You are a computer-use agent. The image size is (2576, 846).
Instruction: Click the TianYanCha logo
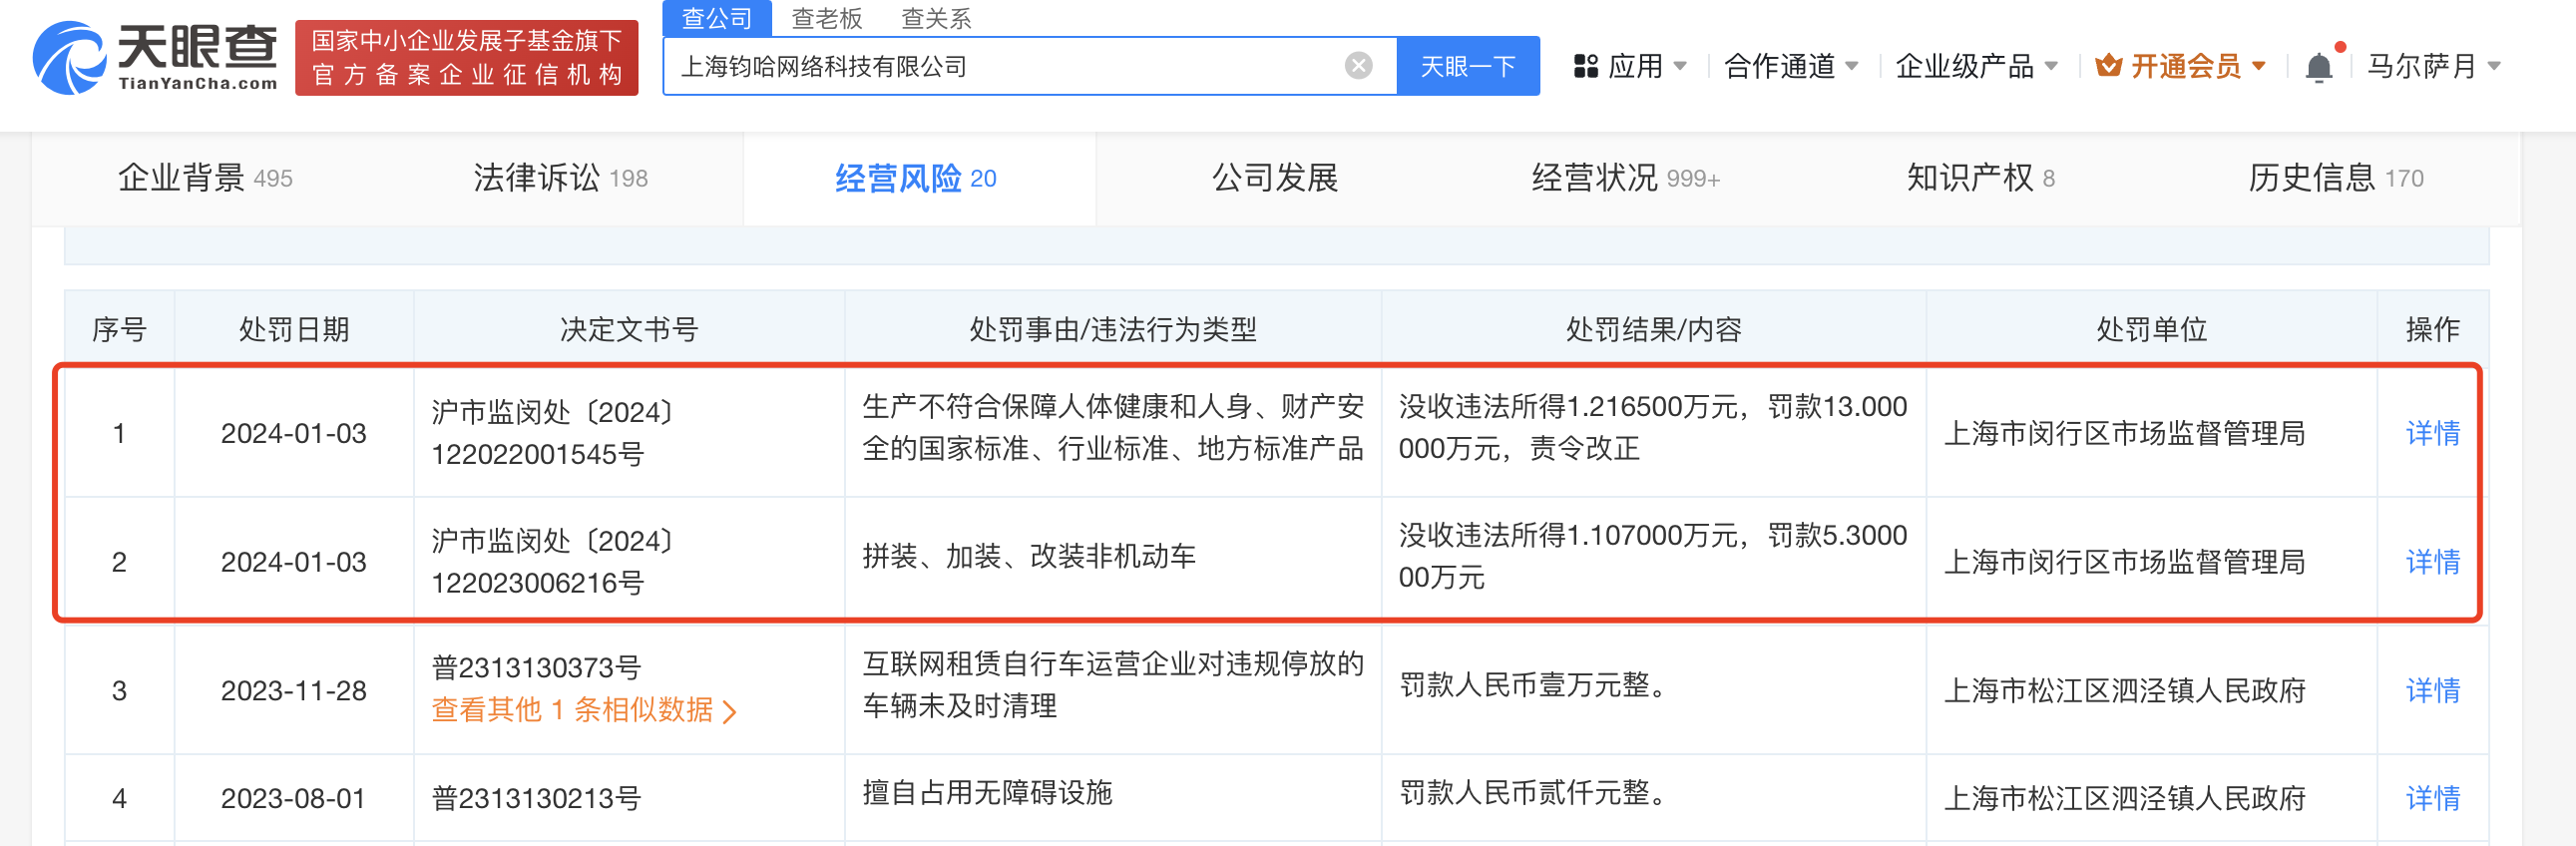click(x=155, y=58)
